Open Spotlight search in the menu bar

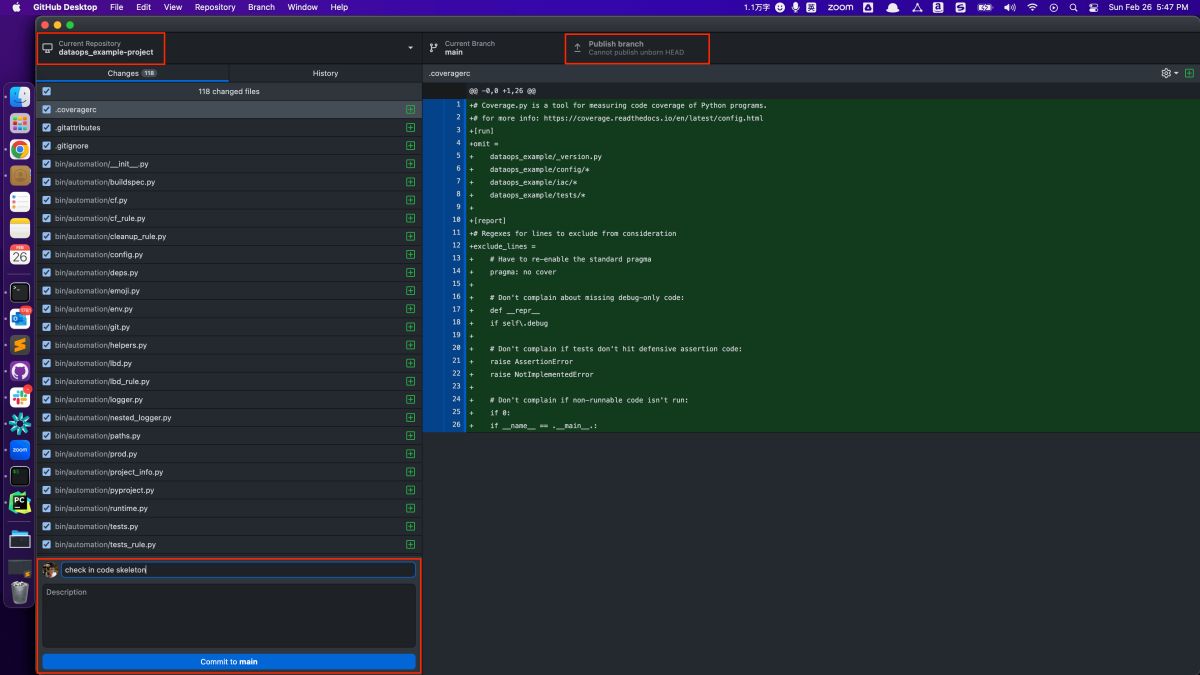(x=1072, y=7)
